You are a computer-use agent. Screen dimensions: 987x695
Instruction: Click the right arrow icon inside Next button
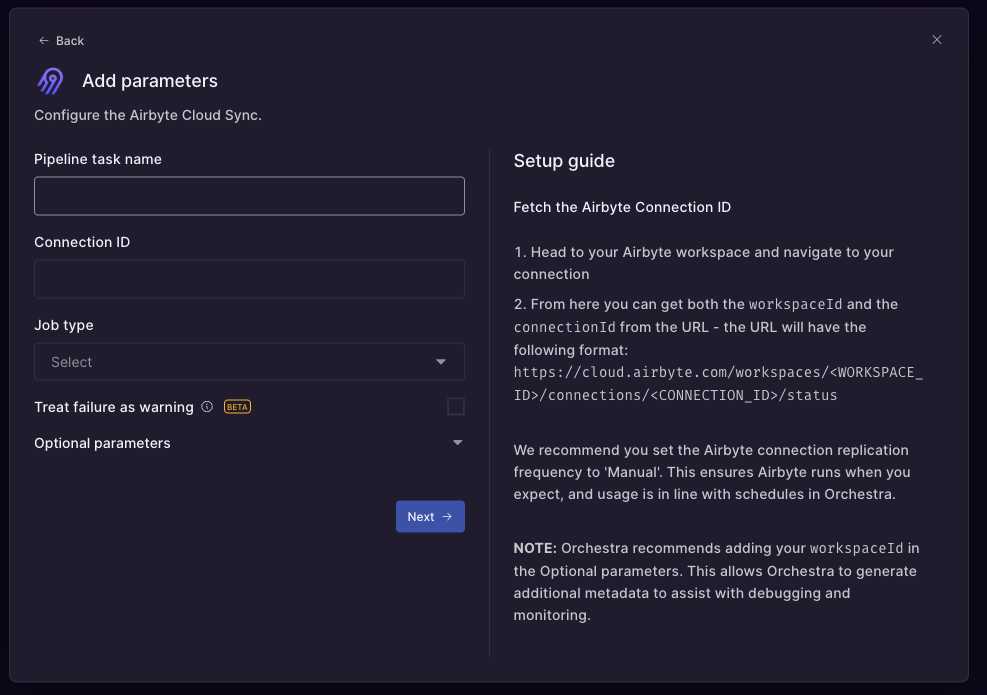(447, 517)
